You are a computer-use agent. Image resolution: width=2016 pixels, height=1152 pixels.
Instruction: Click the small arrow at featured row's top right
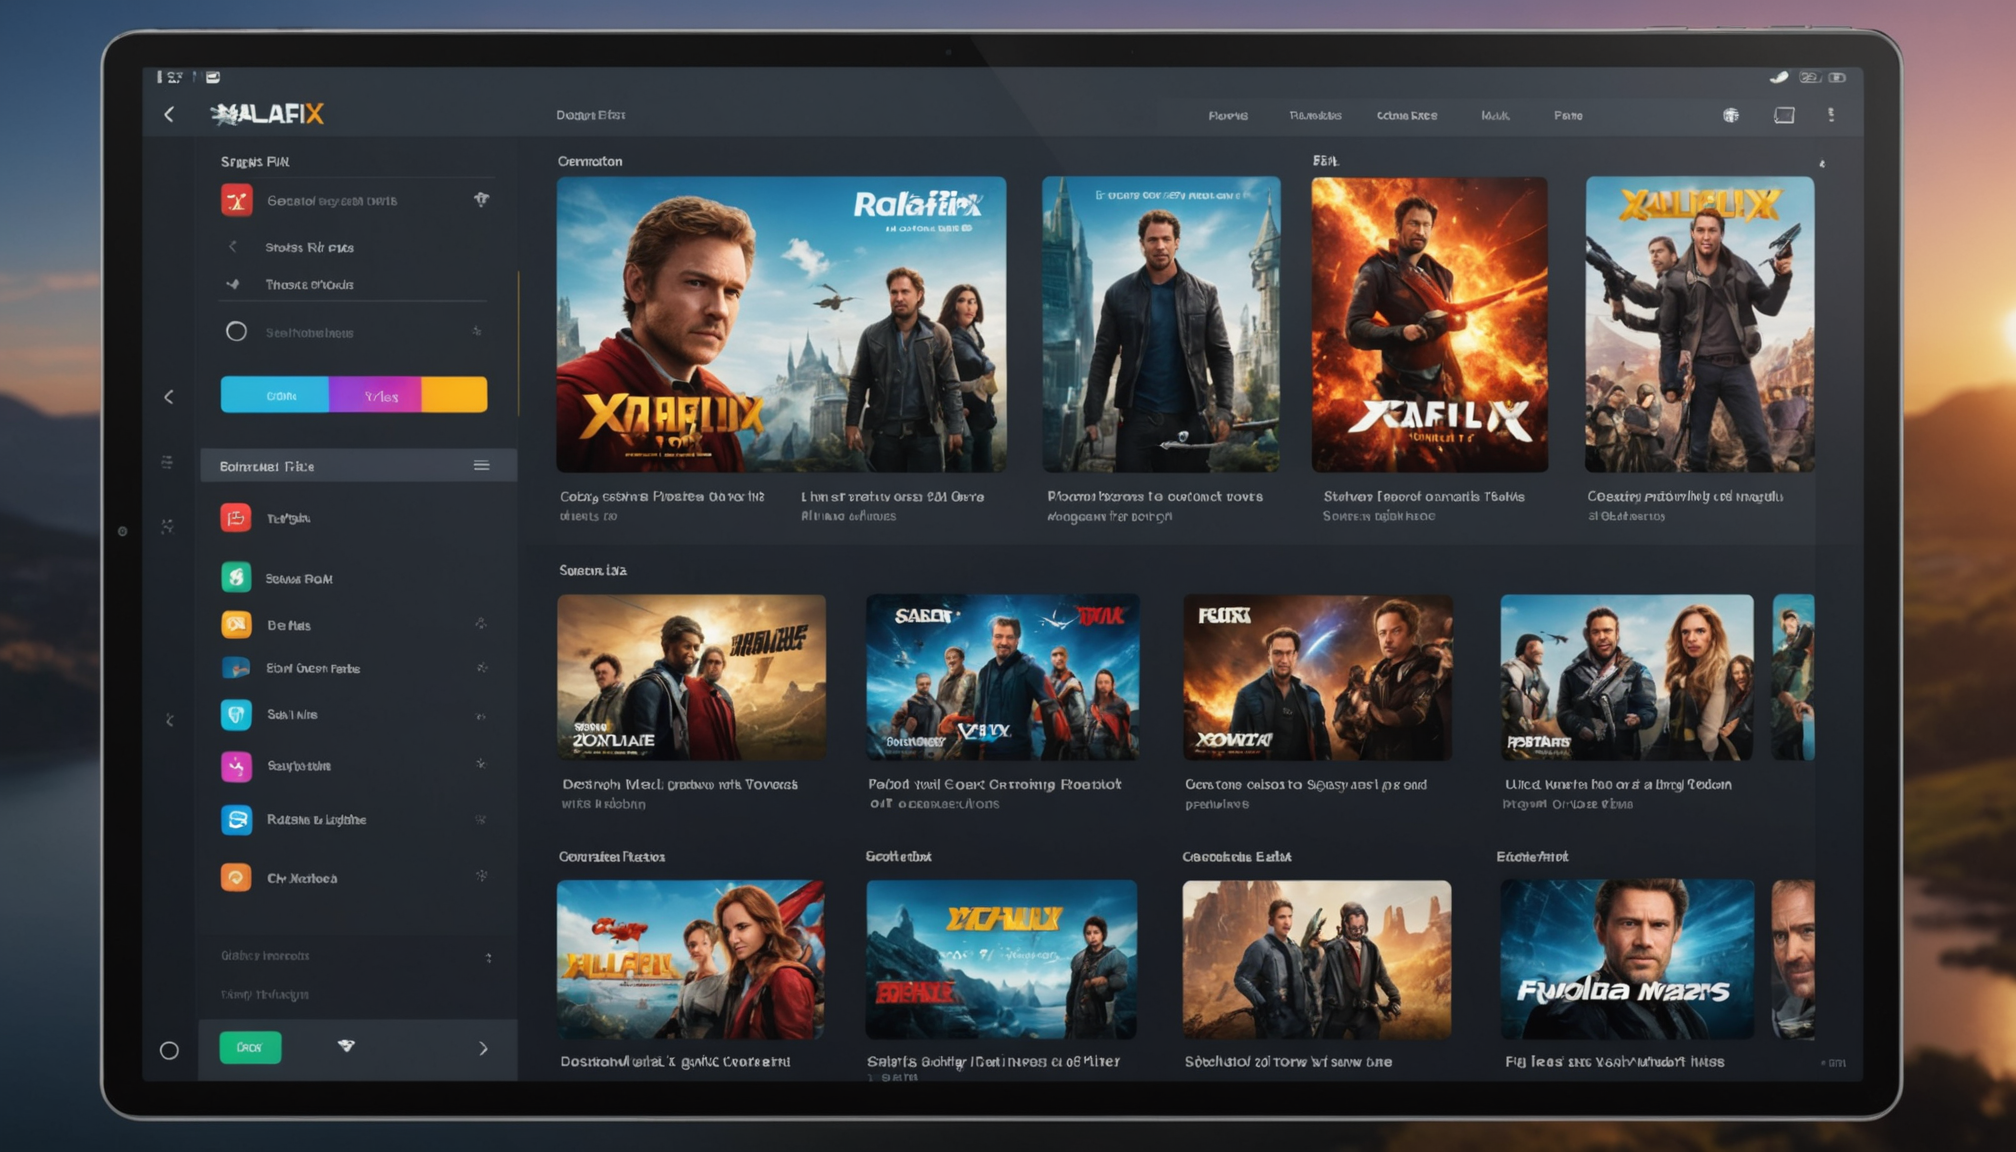tap(1822, 163)
